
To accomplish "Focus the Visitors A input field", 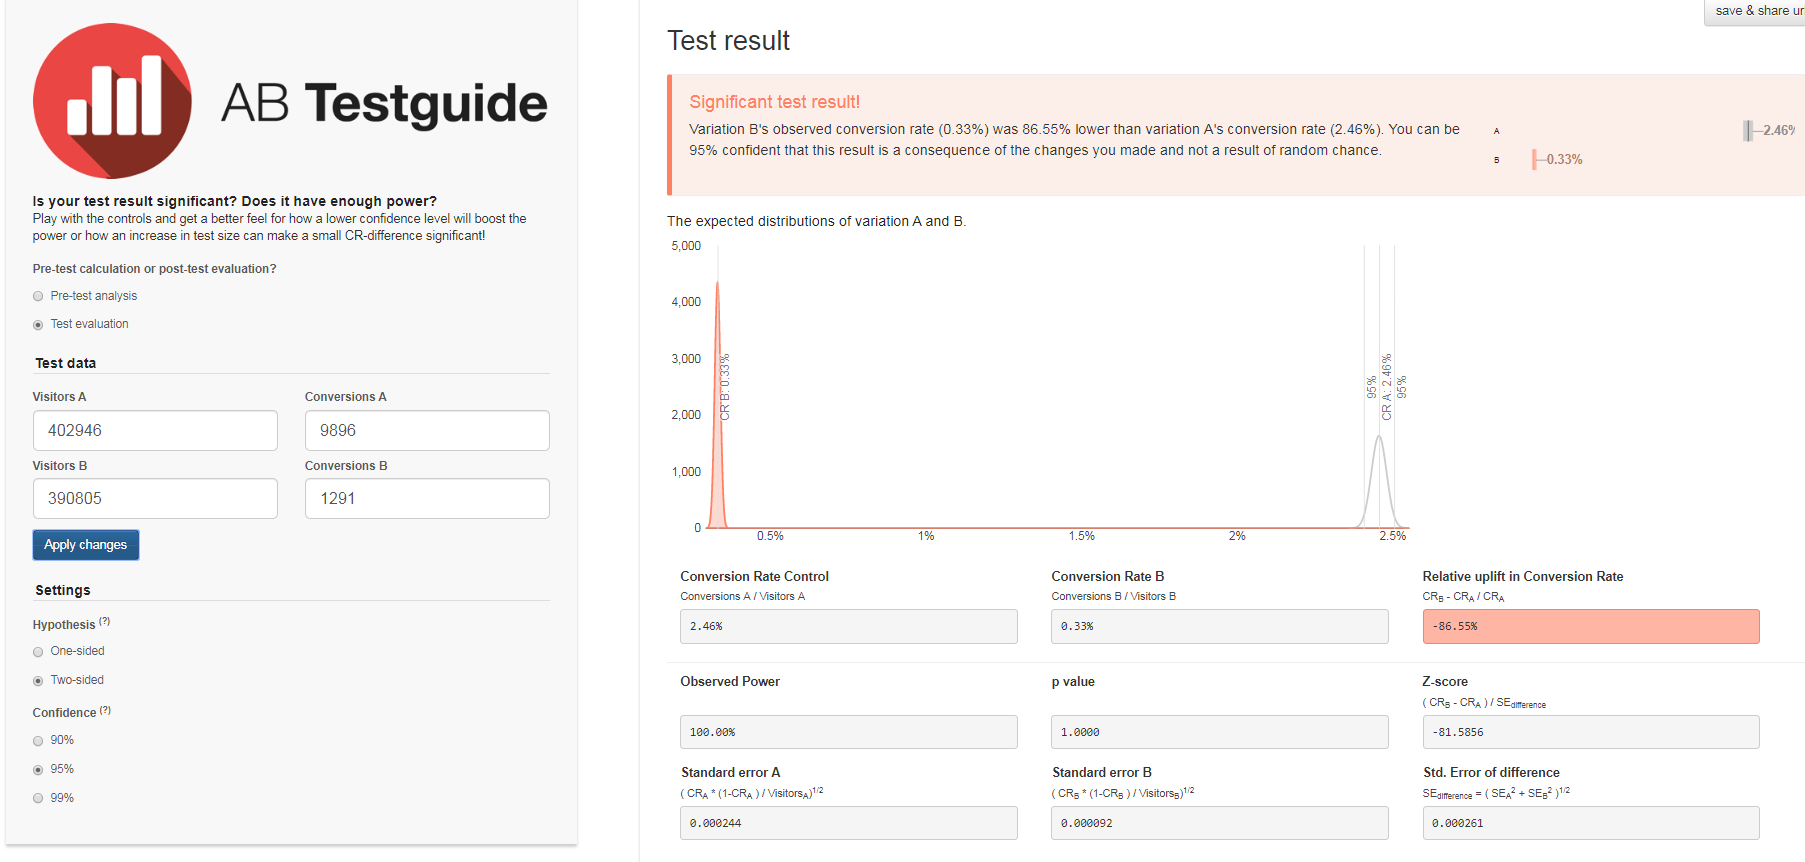I will 155,431.
